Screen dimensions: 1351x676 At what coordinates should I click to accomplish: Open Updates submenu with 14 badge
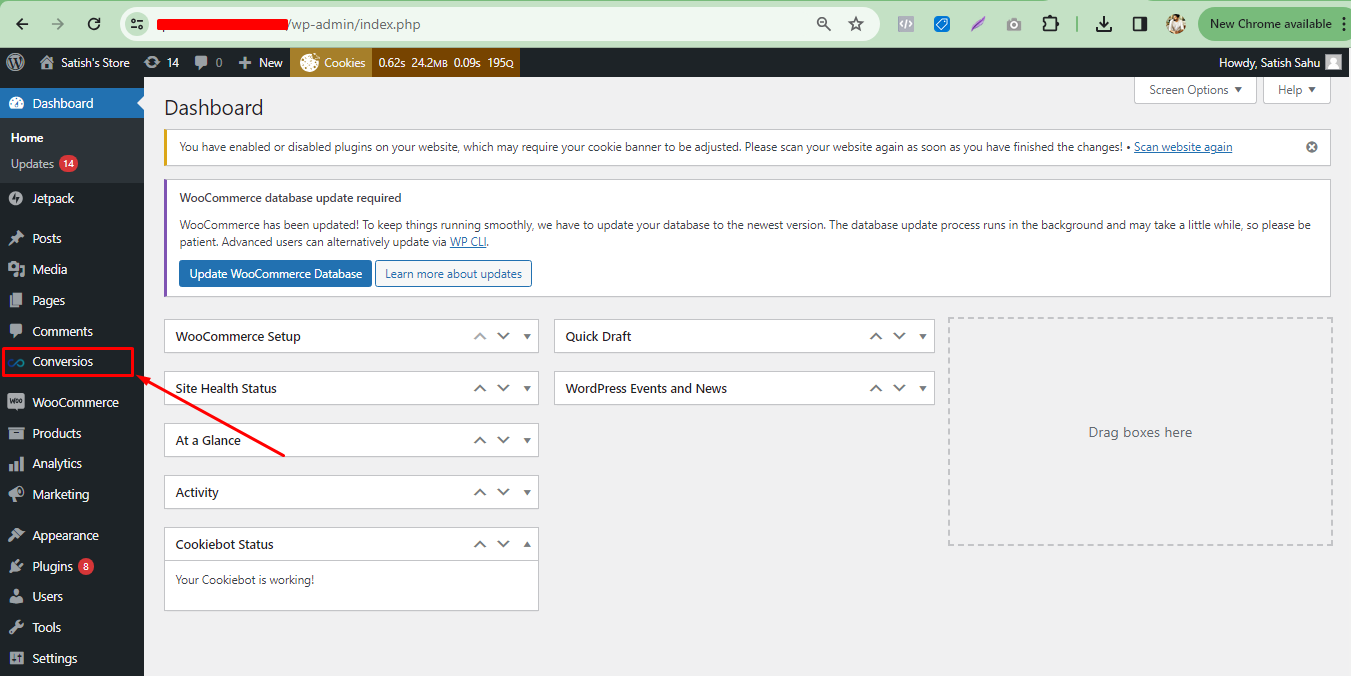point(44,164)
